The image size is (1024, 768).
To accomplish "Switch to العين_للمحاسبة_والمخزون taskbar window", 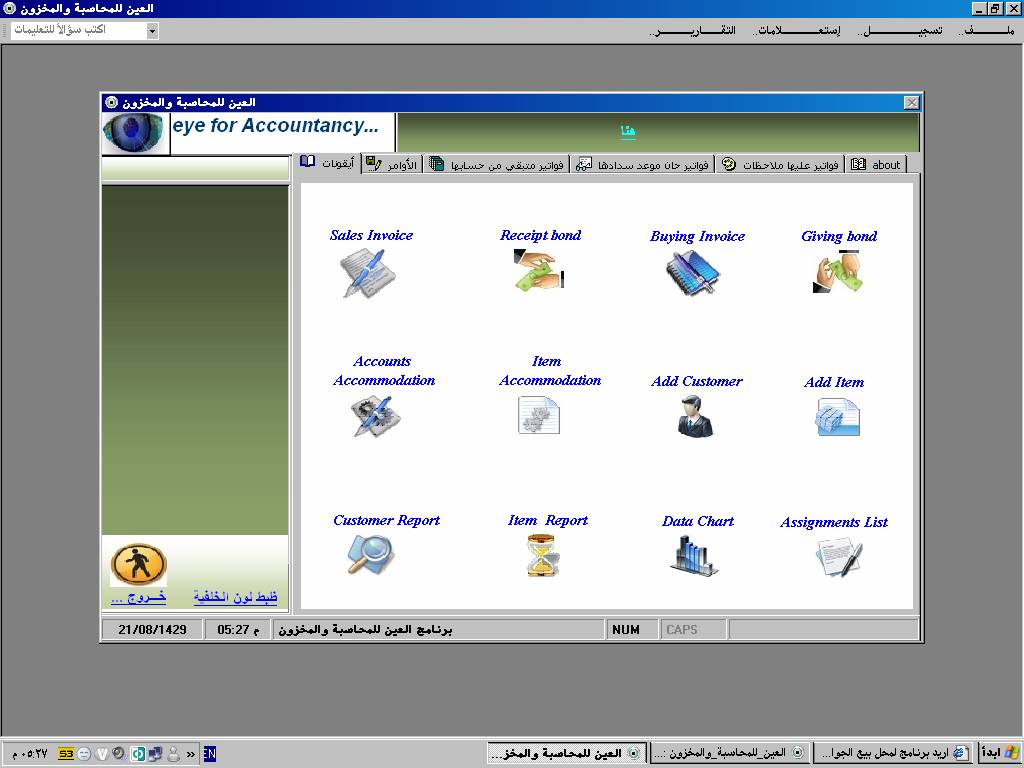I will pos(730,754).
